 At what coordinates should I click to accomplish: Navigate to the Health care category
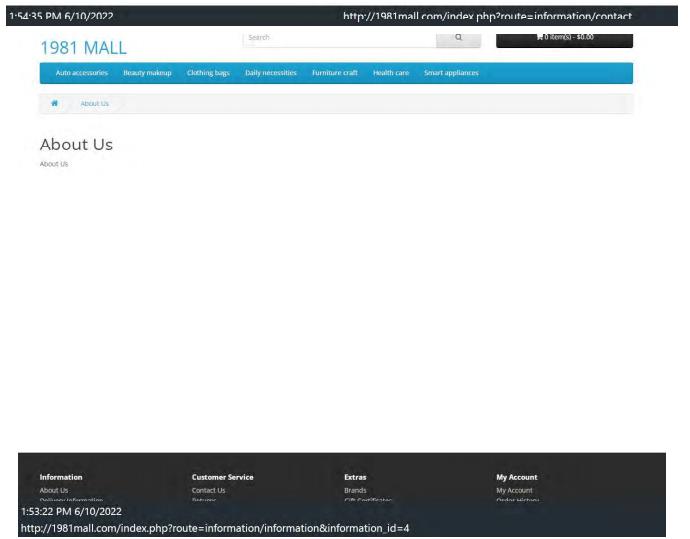(x=390, y=73)
